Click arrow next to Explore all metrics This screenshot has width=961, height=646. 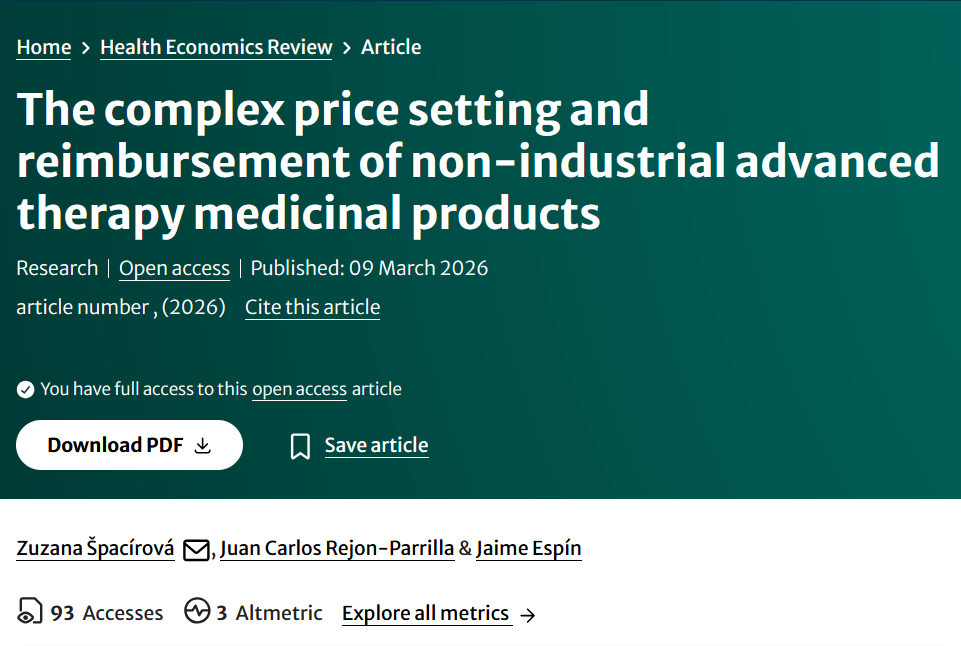tap(528, 614)
